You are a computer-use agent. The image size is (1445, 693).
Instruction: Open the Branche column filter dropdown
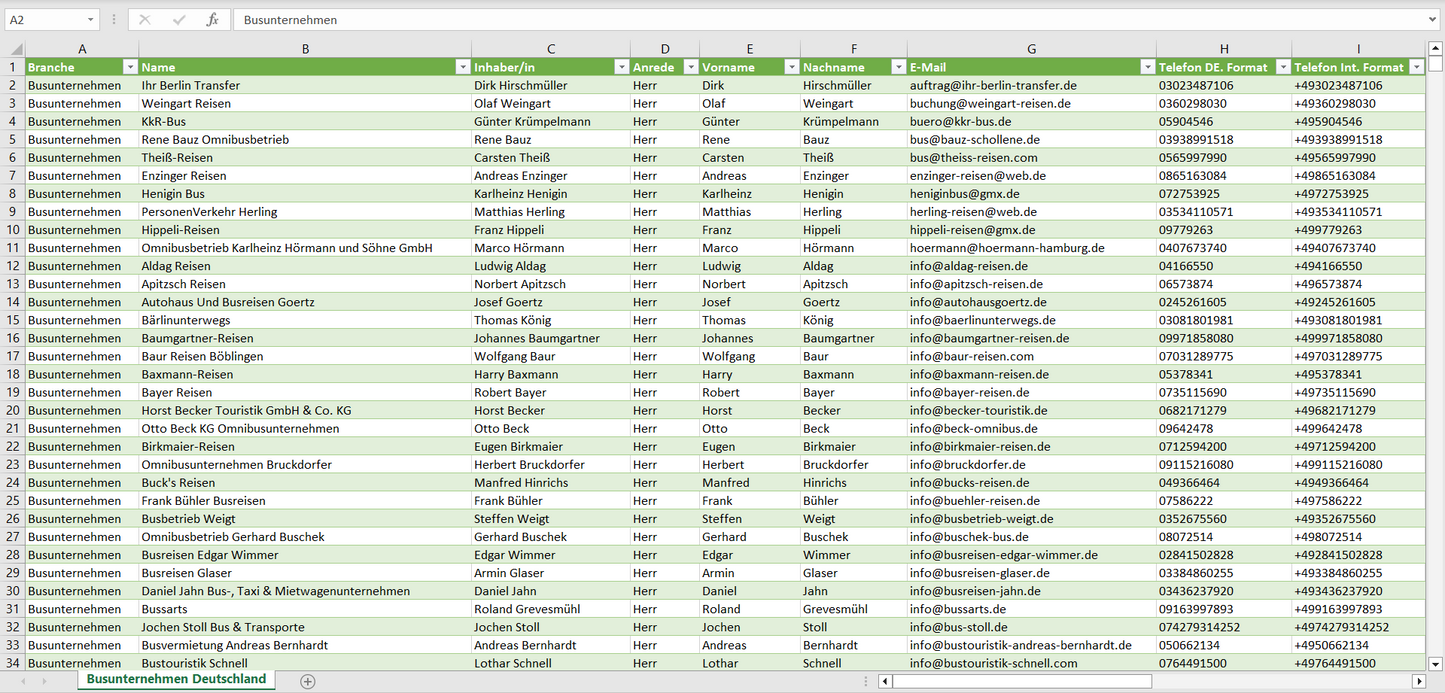(x=129, y=67)
